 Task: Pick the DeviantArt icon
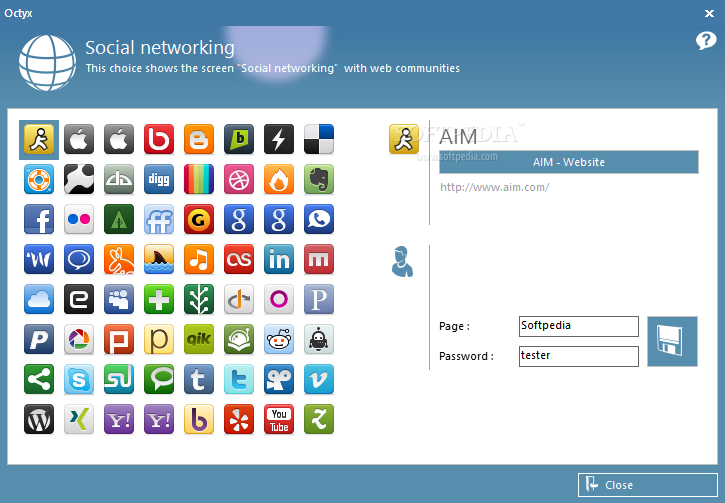click(119, 179)
